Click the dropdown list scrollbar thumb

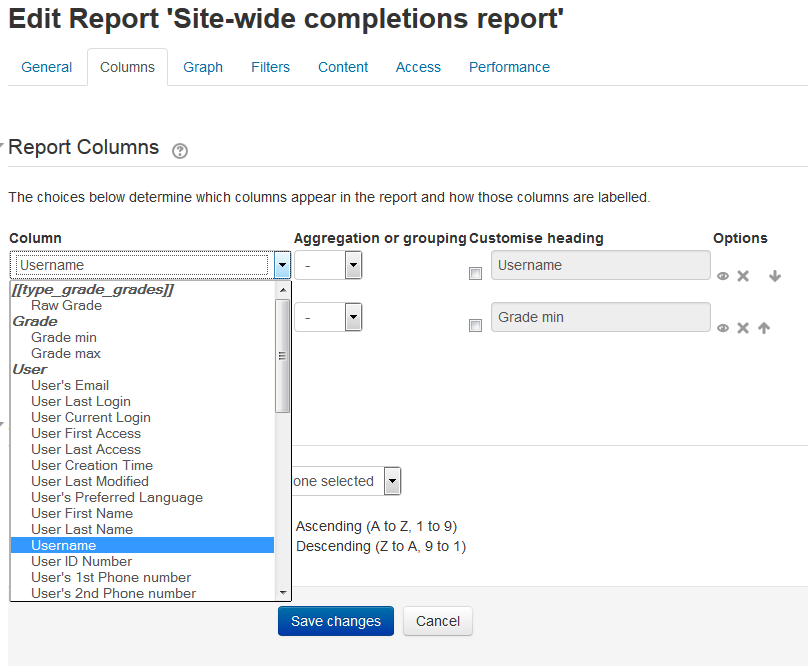[283, 356]
